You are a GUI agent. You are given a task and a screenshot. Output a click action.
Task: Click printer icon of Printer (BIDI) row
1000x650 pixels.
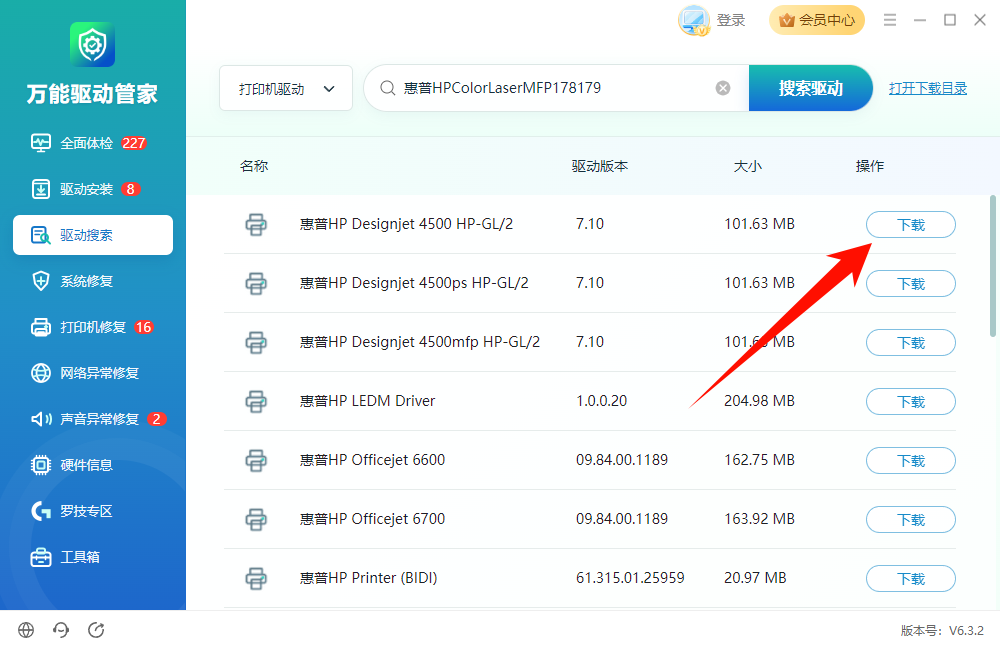click(x=256, y=579)
